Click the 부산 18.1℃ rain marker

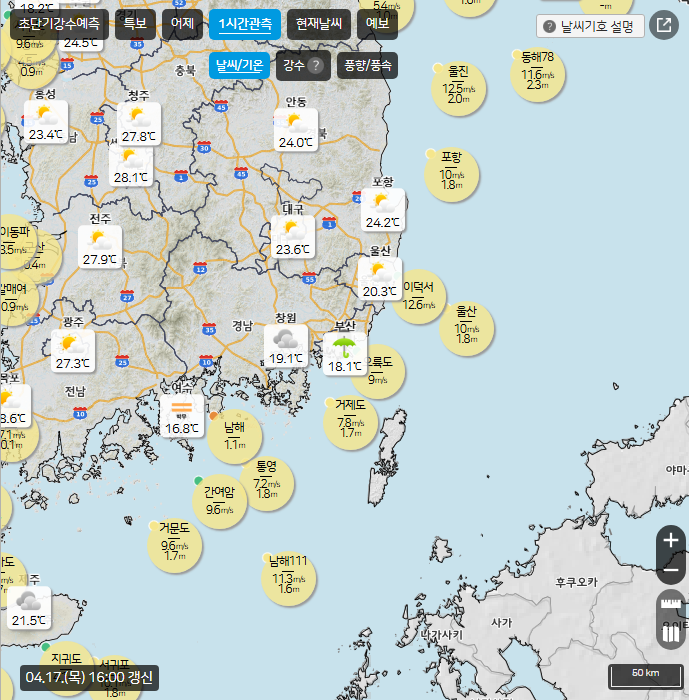pos(345,354)
